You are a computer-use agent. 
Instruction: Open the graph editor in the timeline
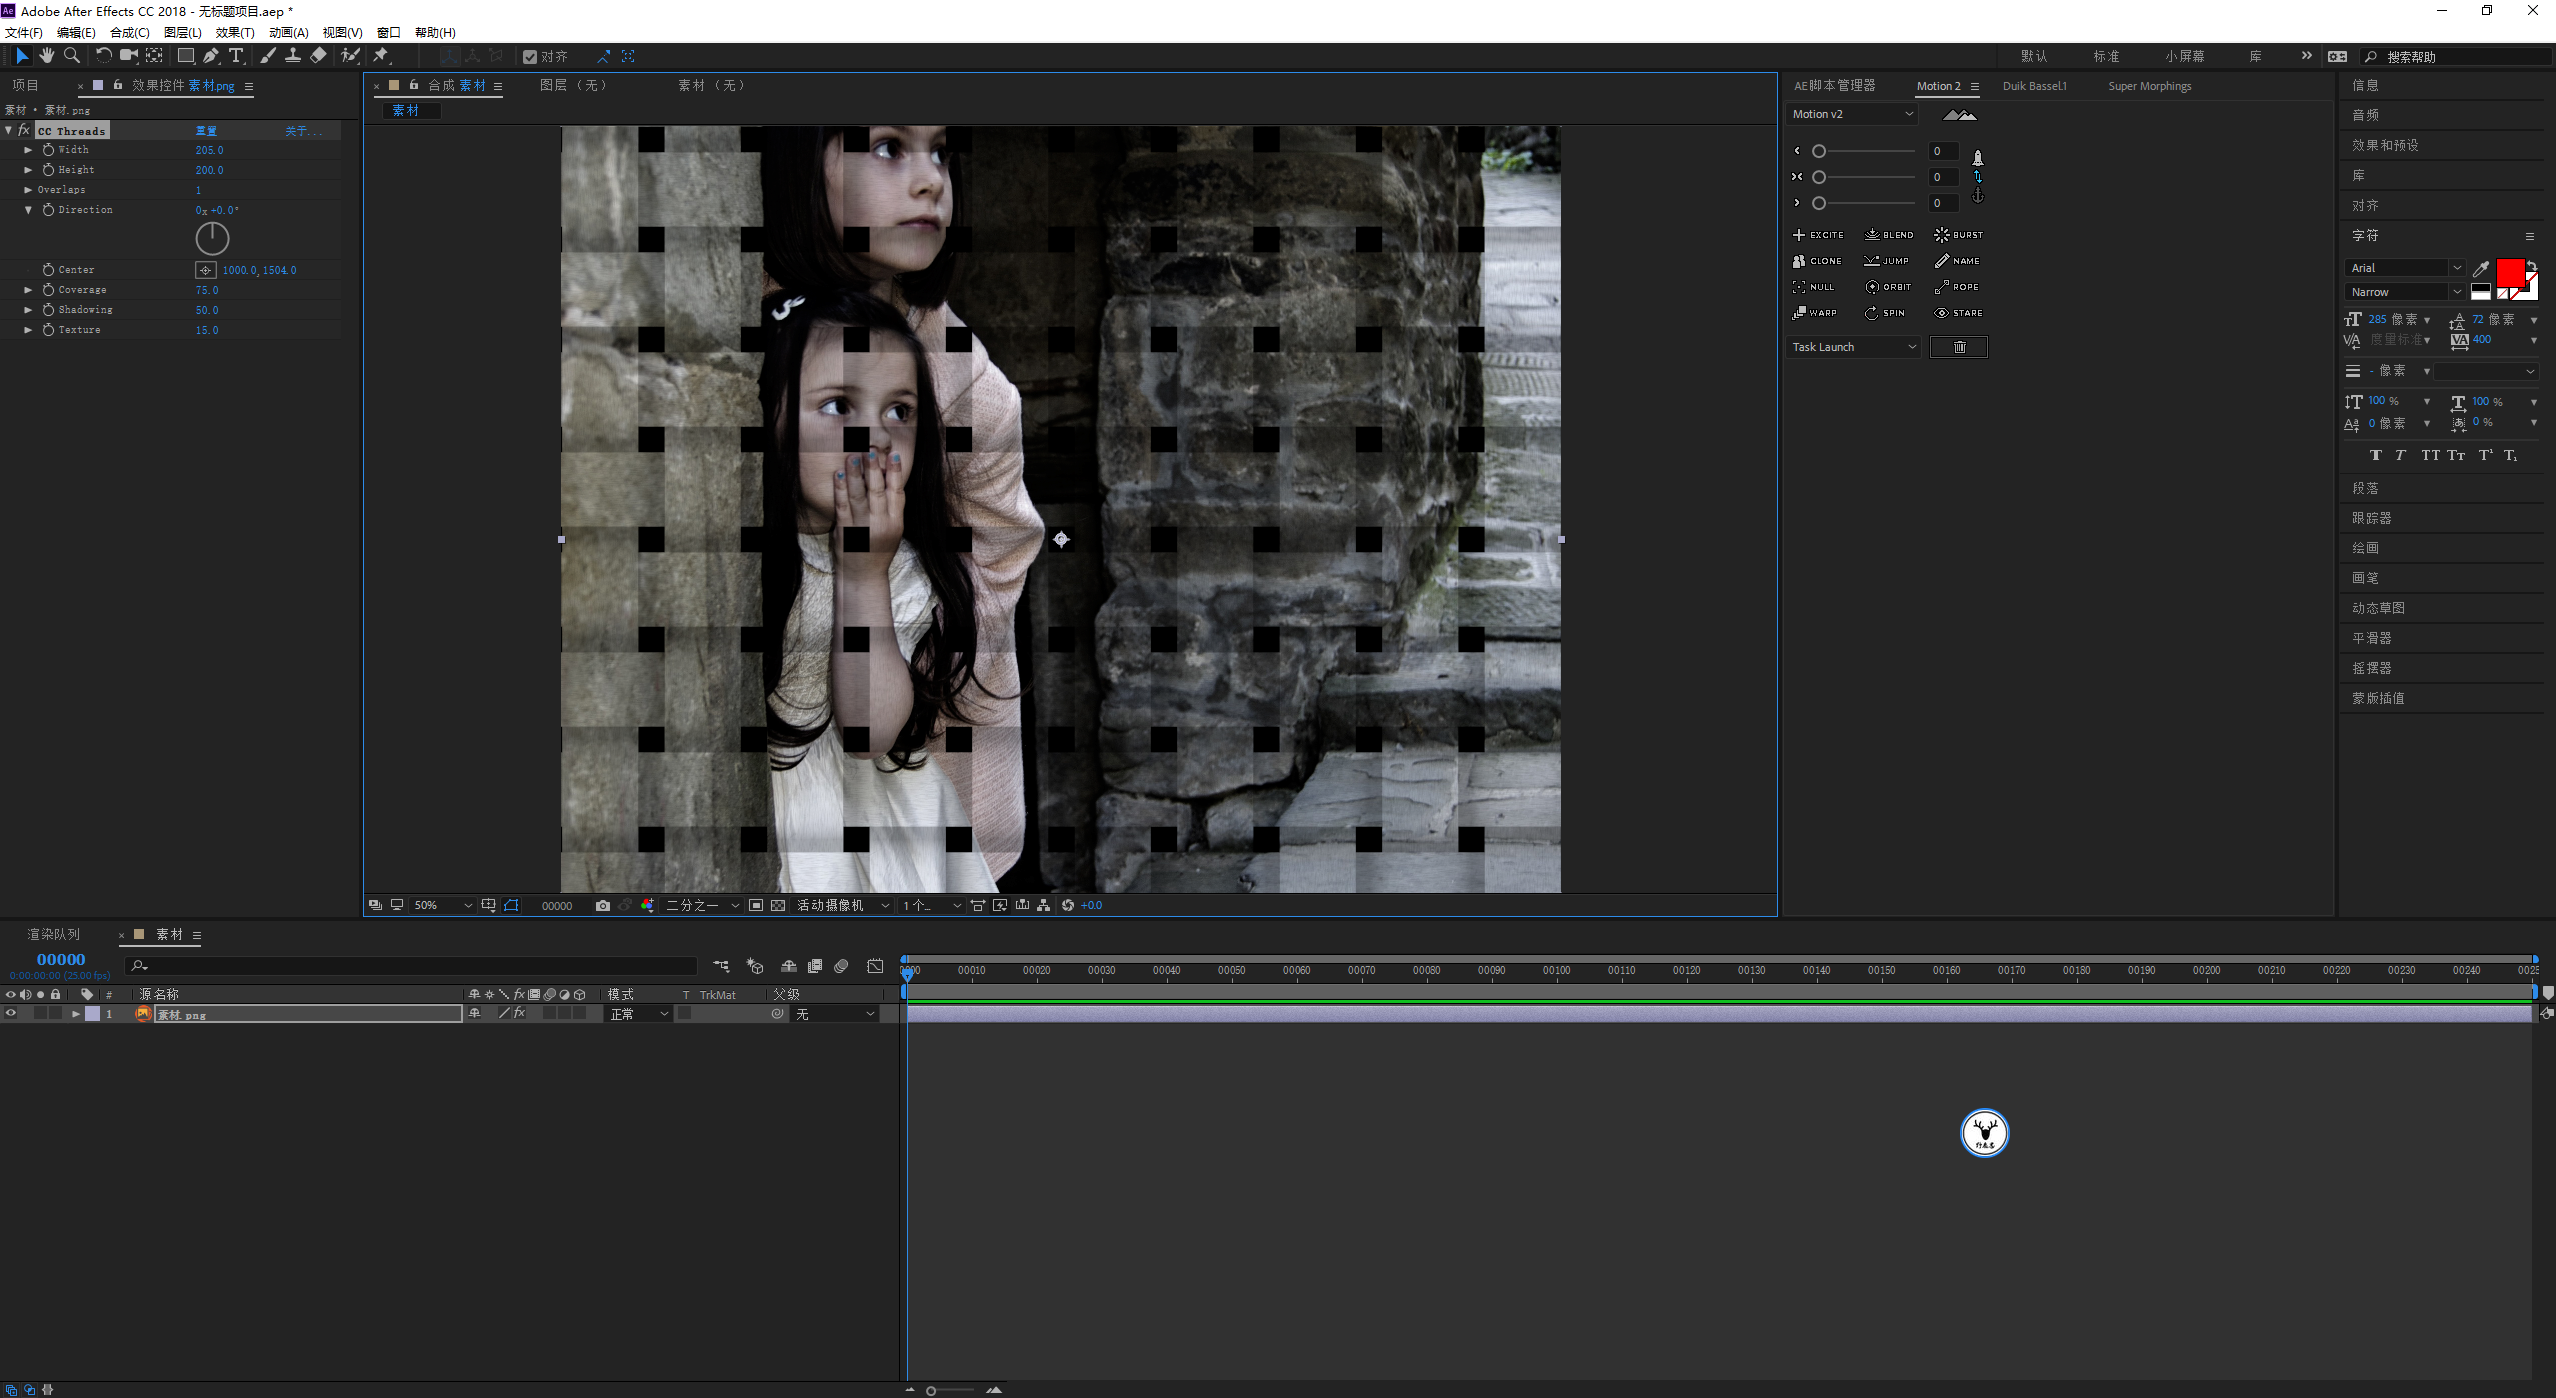875,966
